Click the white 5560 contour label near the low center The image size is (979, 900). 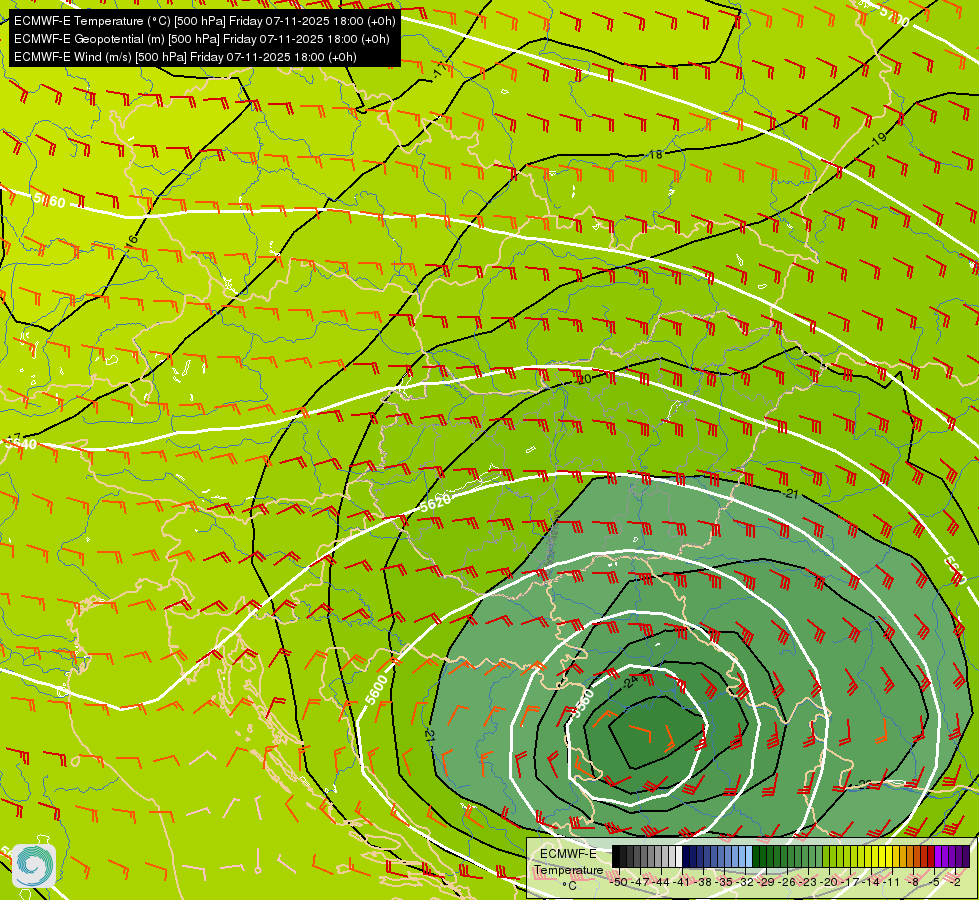pyautogui.click(x=584, y=703)
